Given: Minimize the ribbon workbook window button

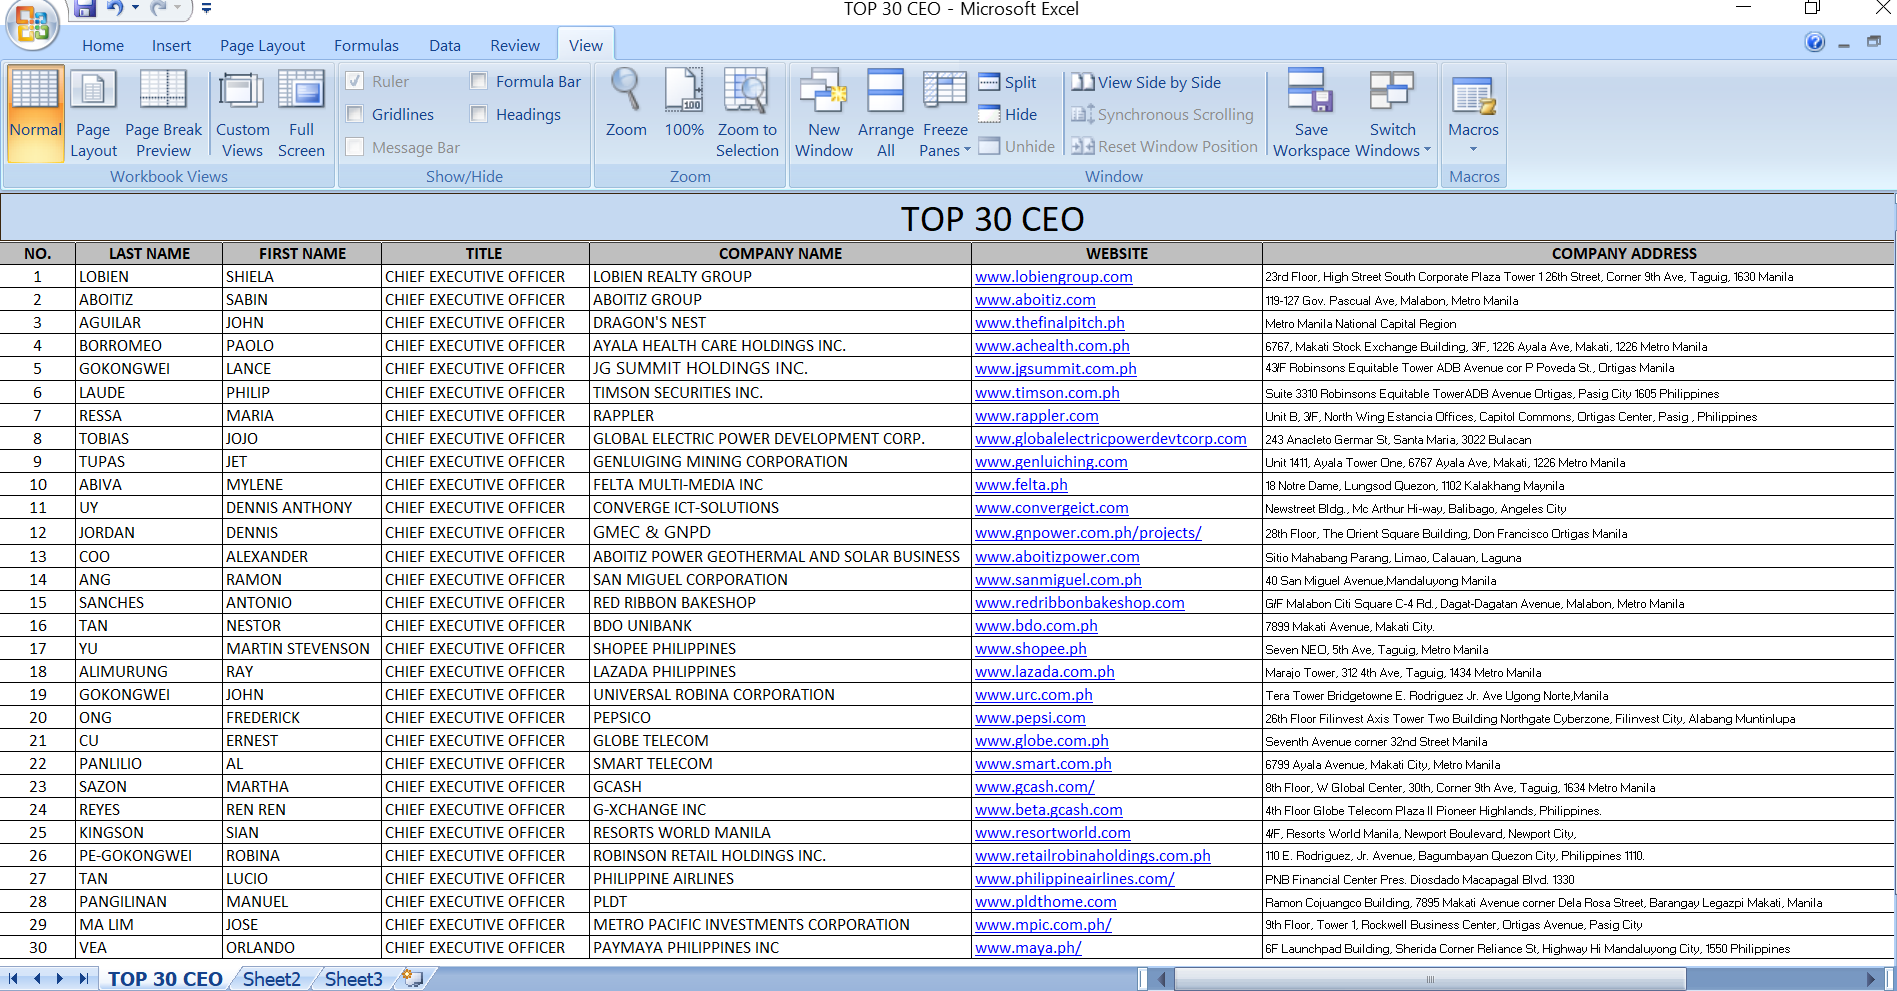Looking at the screenshot, I should pos(1843,43).
